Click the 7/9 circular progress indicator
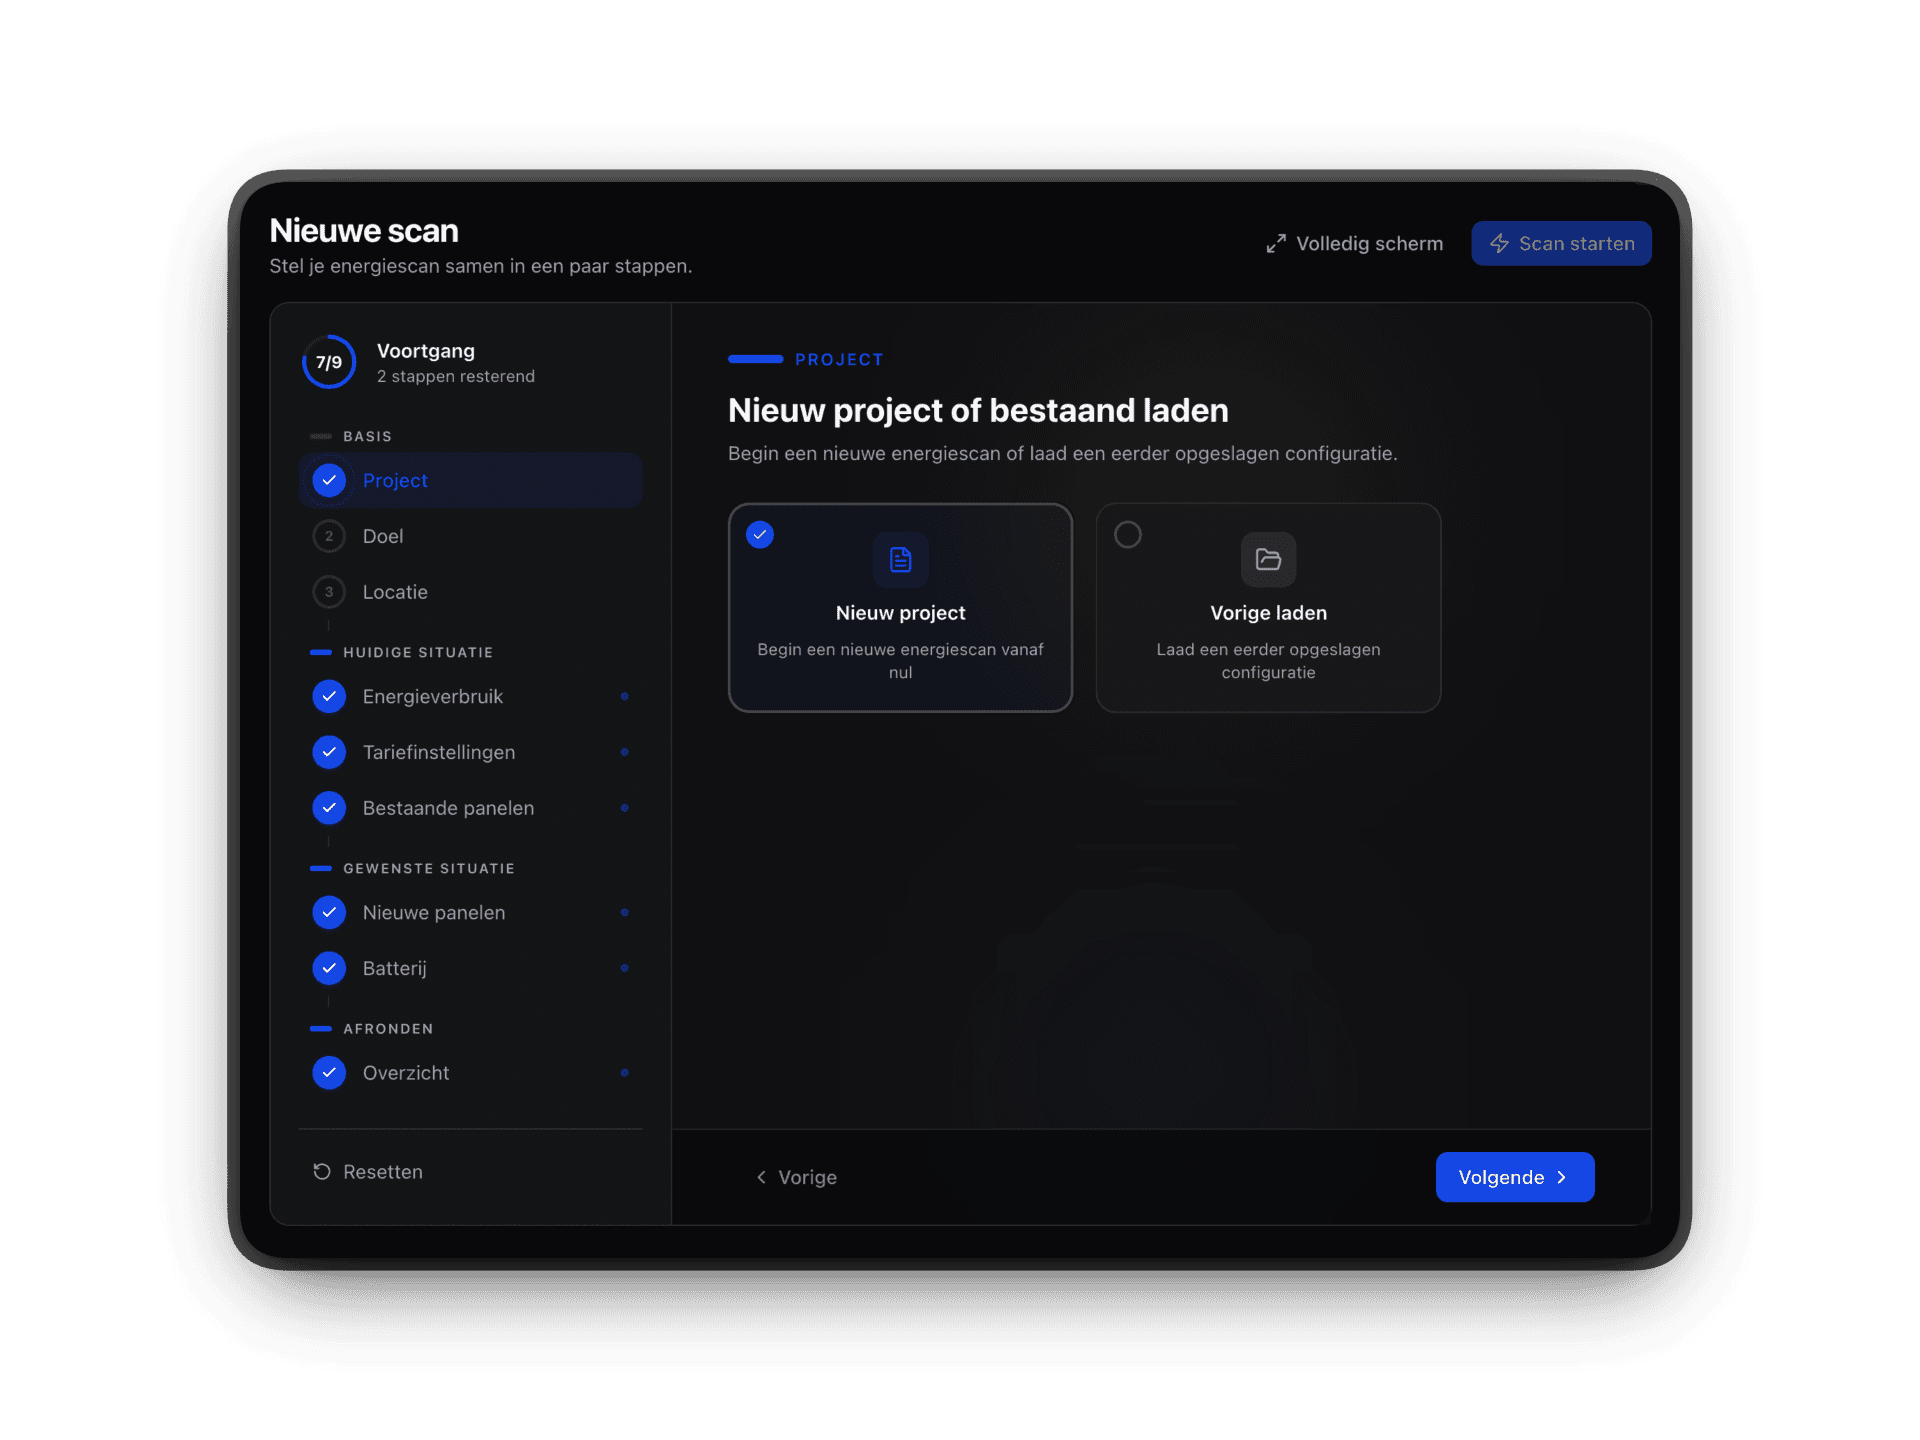This screenshot has height=1440, width=1920. (x=329, y=362)
